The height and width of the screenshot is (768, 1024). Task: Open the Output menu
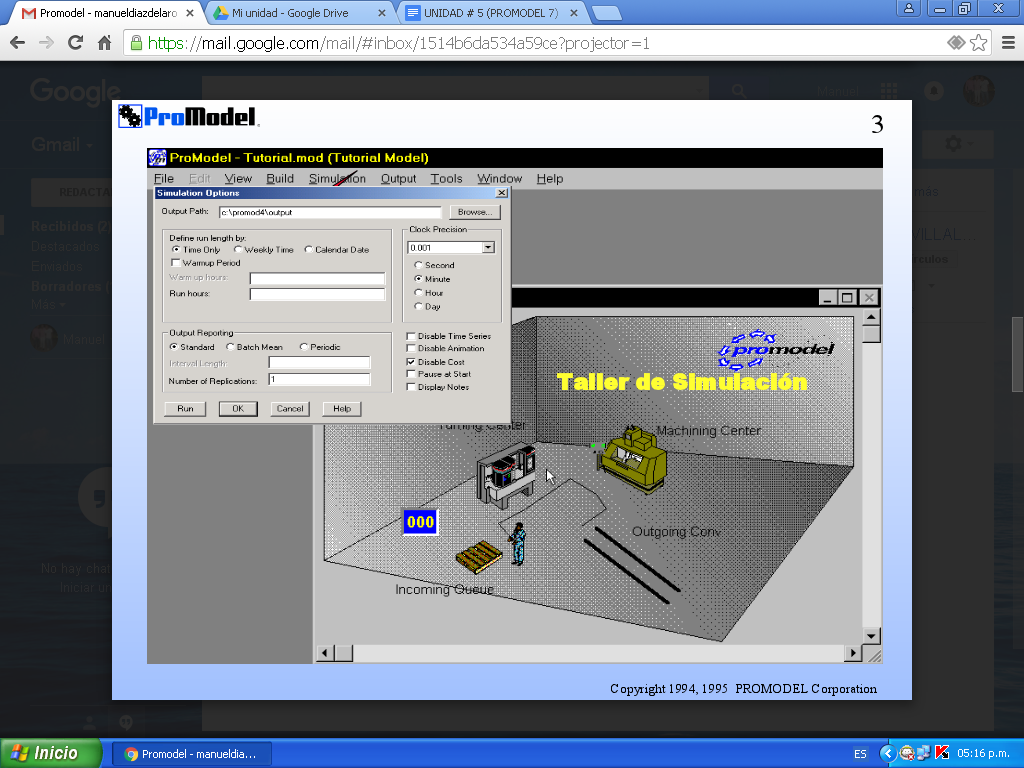pyautogui.click(x=398, y=178)
